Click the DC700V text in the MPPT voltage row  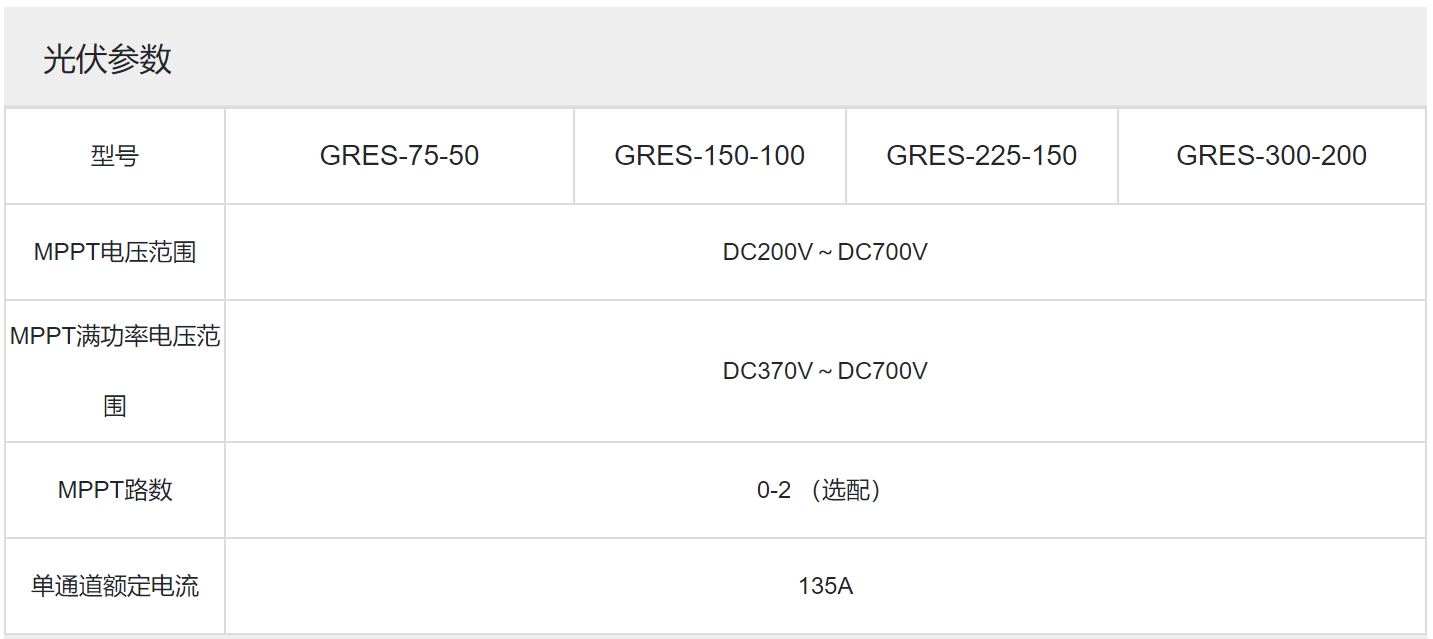coord(883,252)
